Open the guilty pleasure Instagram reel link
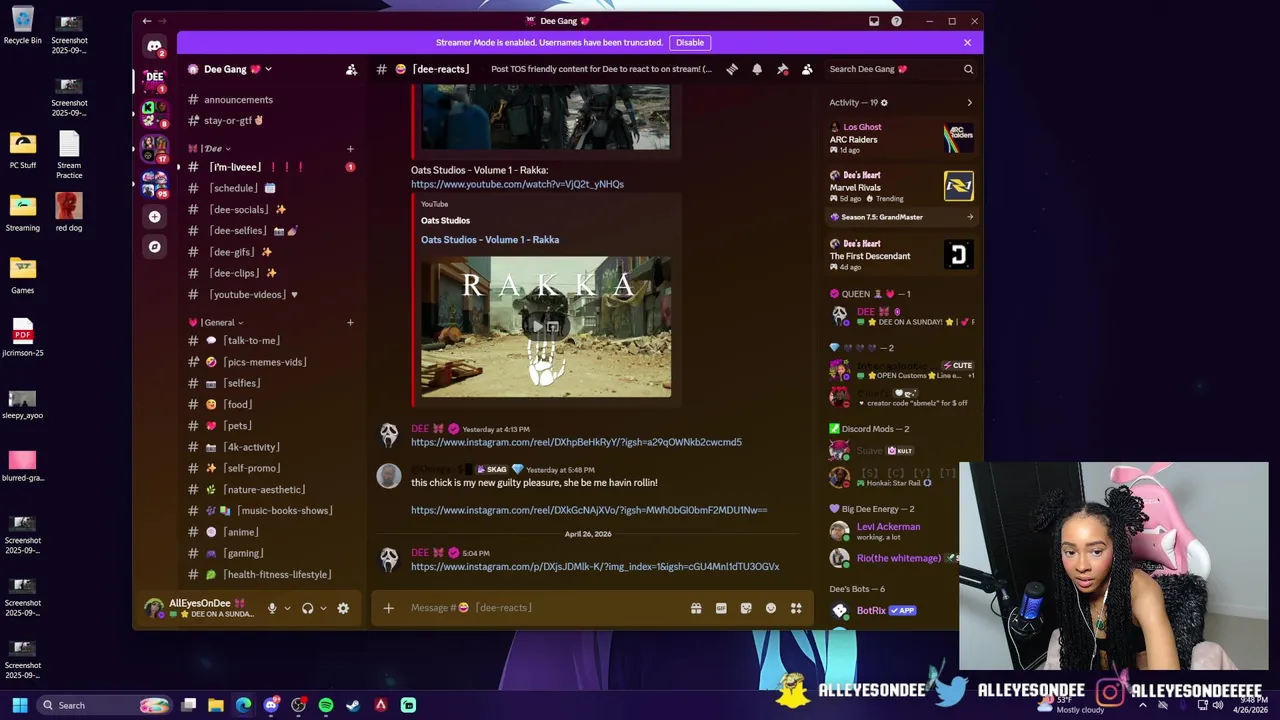 [x=589, y=510]
